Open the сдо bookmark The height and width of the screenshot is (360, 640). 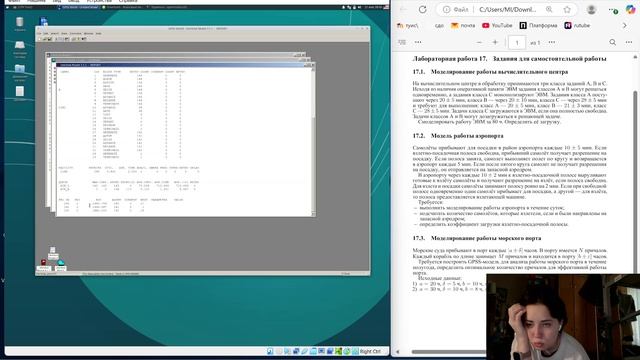(x=439, y=25)
